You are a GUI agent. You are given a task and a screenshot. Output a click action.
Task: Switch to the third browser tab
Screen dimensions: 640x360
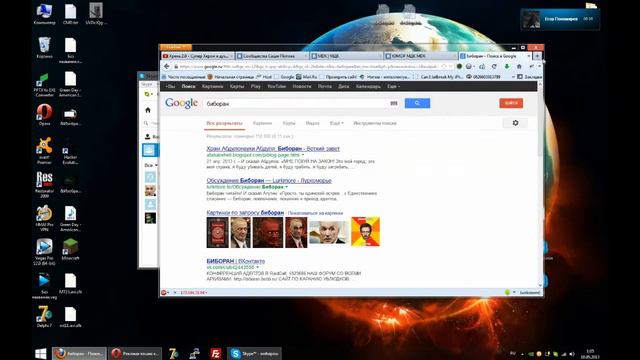coord(346,56)
